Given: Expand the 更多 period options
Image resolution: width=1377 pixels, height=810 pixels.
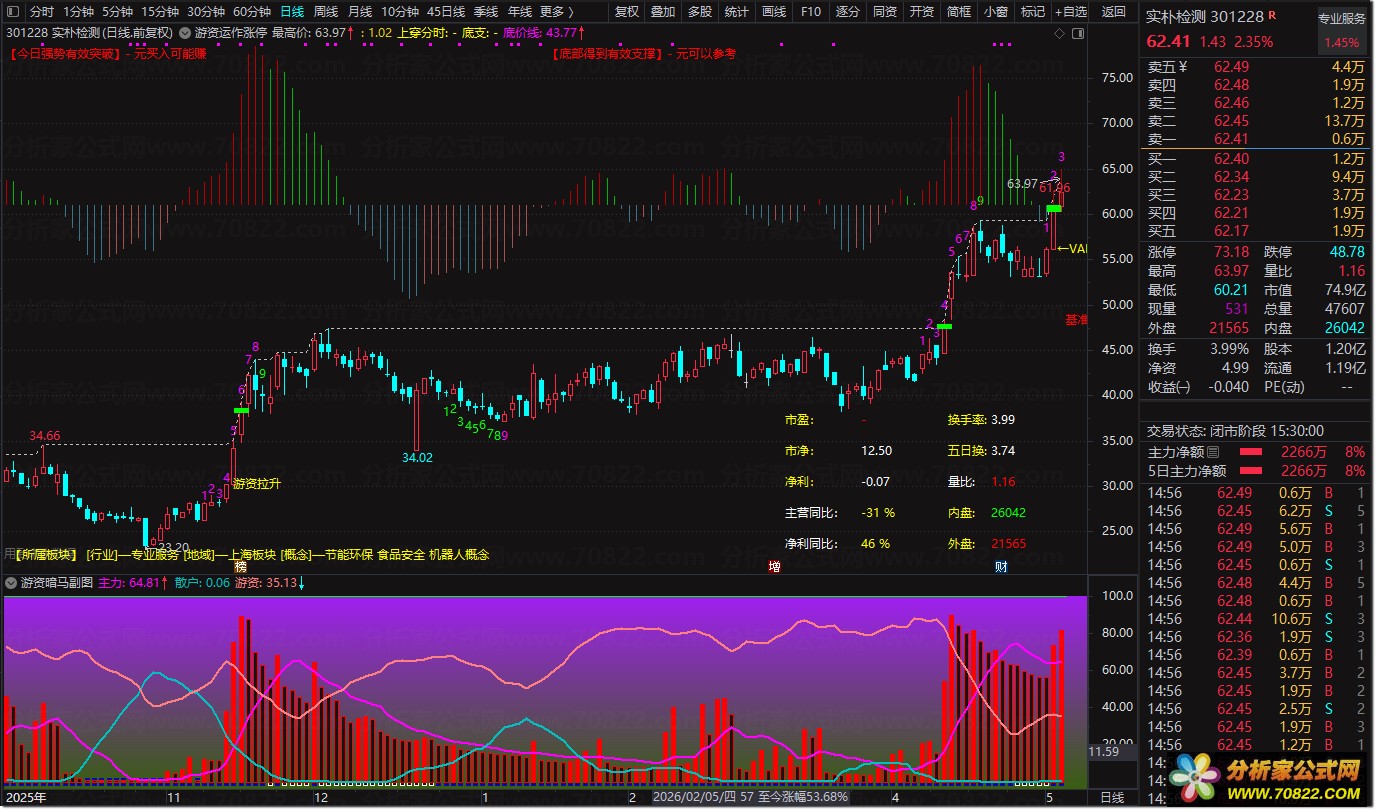Looking at the screenshot, I should [x=556, y=12].
